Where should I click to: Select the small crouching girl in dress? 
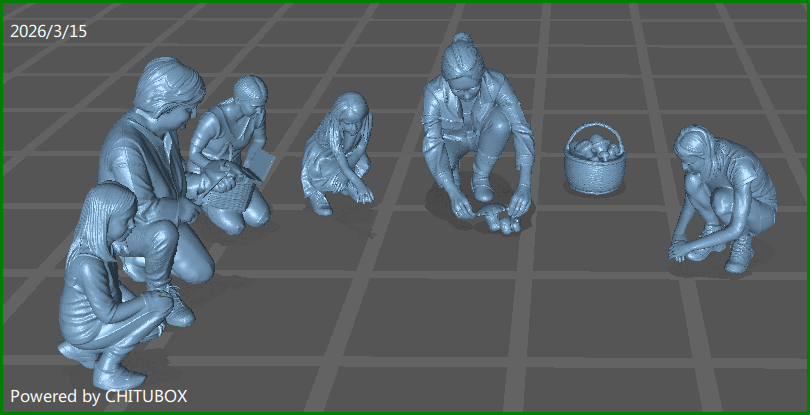(338, 153)
